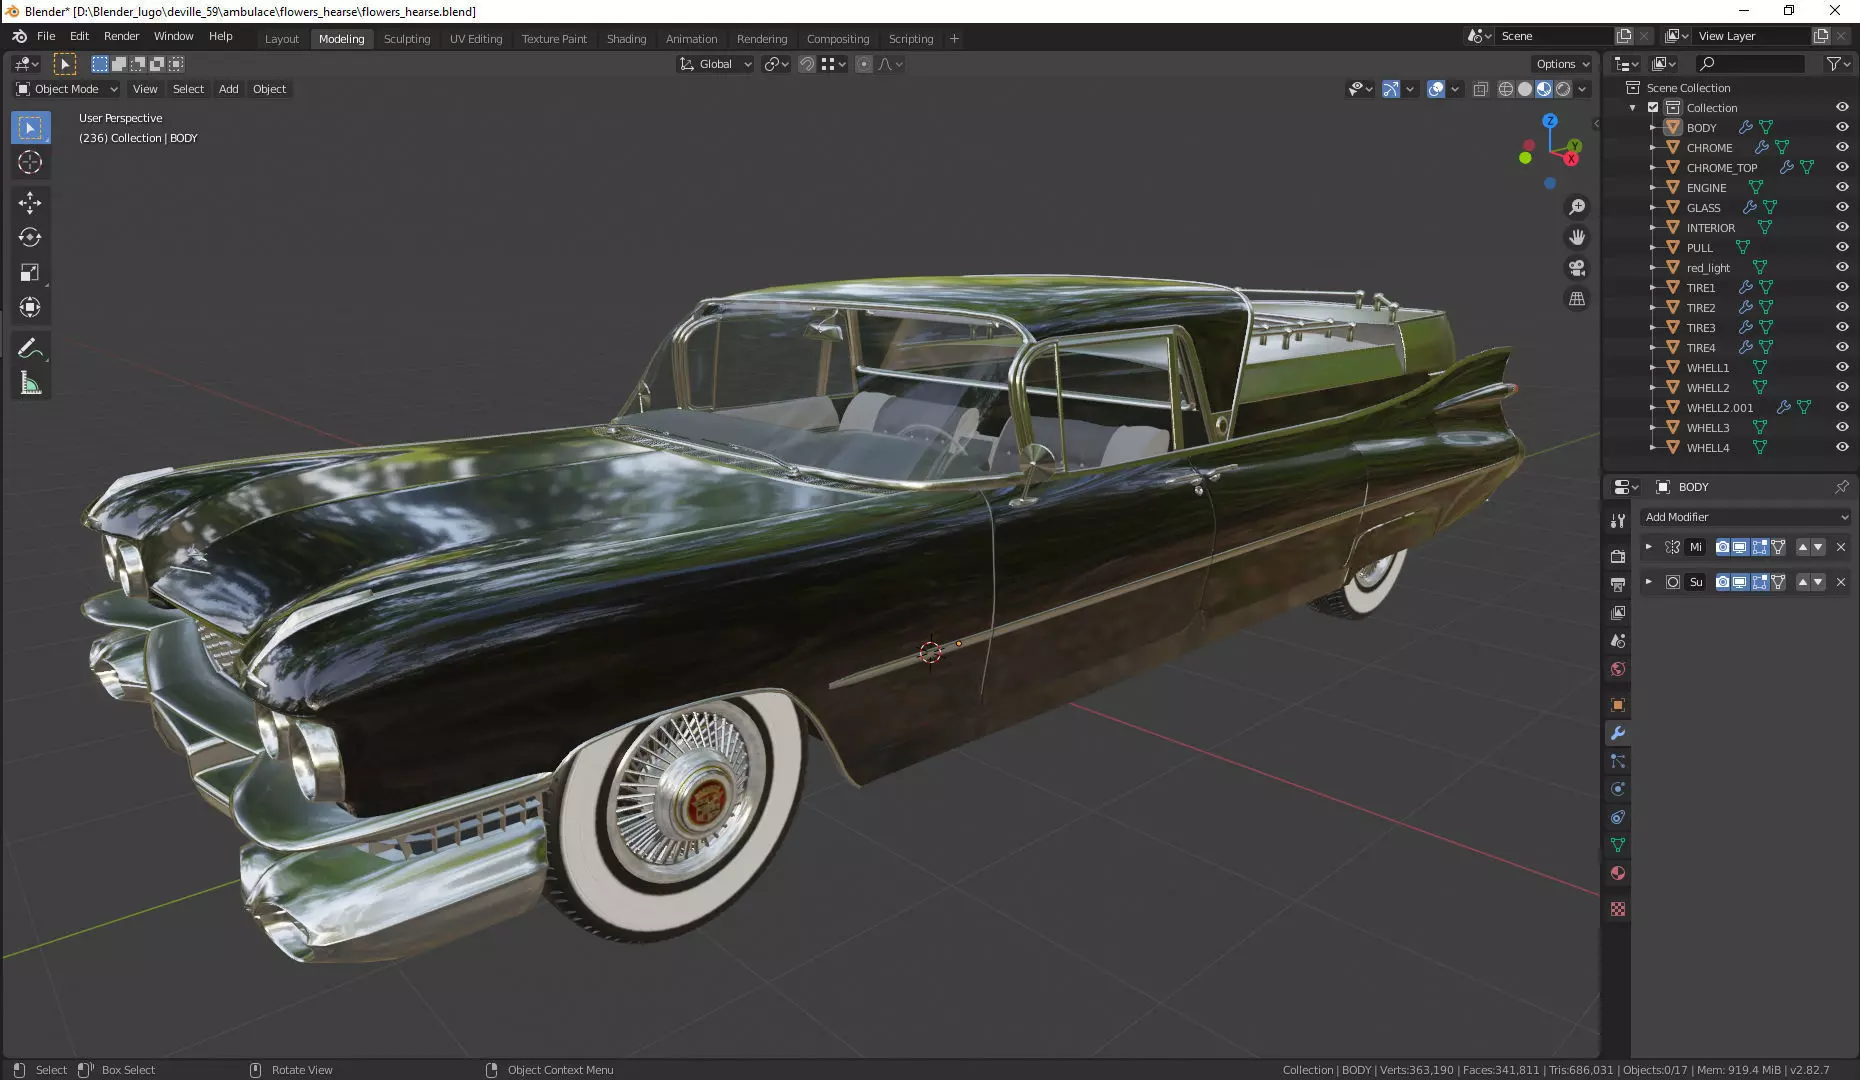
Task: Choose the Scale tool
Action: pos(30,273)
